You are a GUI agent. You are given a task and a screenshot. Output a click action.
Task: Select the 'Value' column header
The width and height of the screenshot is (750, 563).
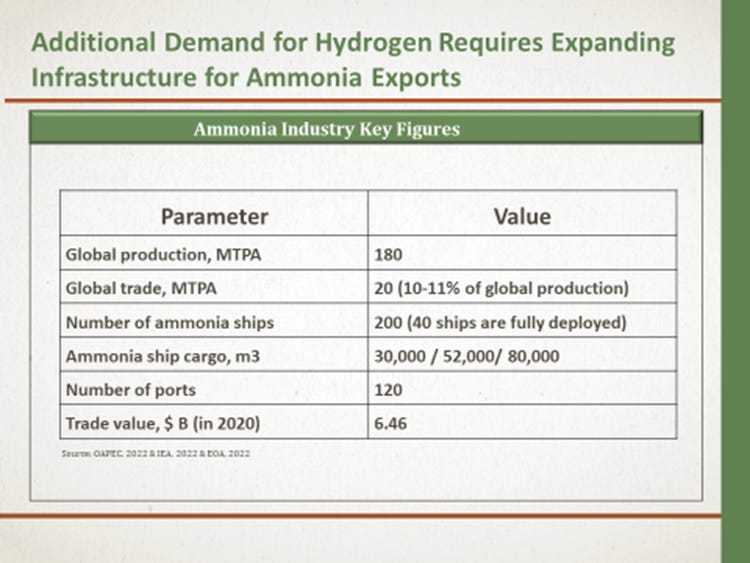point(522,213)
